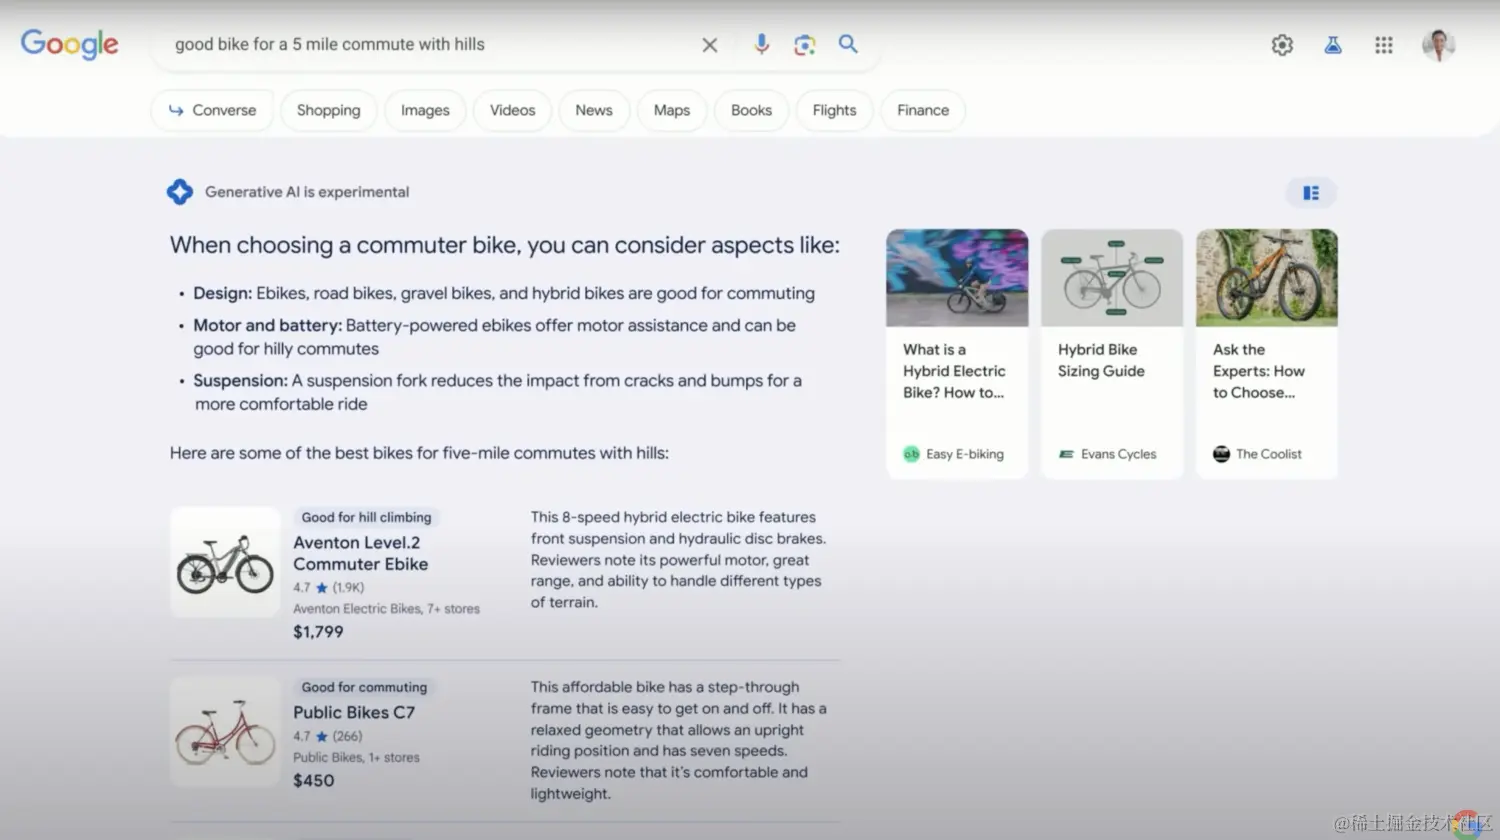The width and height of the screenshot is (1500, 840).
Task: Open the Aventon Level.2 ebike product image
Action: pos(225,562)
